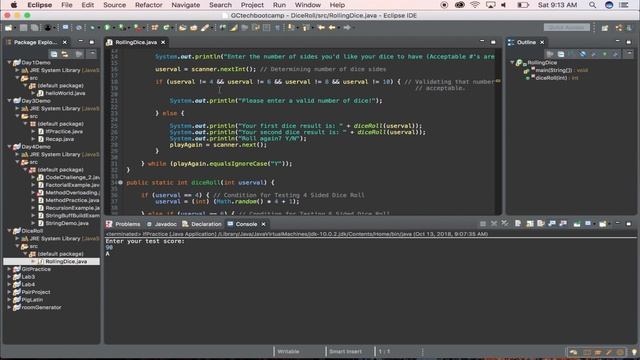The height and width of the screenshot is (360, 640).
Task: Click Smart Insert in the status bar
Action: pyautogui.click(x=345, y=351)
